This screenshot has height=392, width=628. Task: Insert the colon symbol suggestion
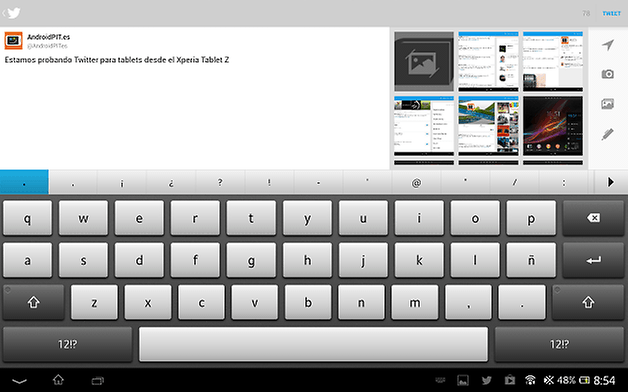click(x=564, y=183)
